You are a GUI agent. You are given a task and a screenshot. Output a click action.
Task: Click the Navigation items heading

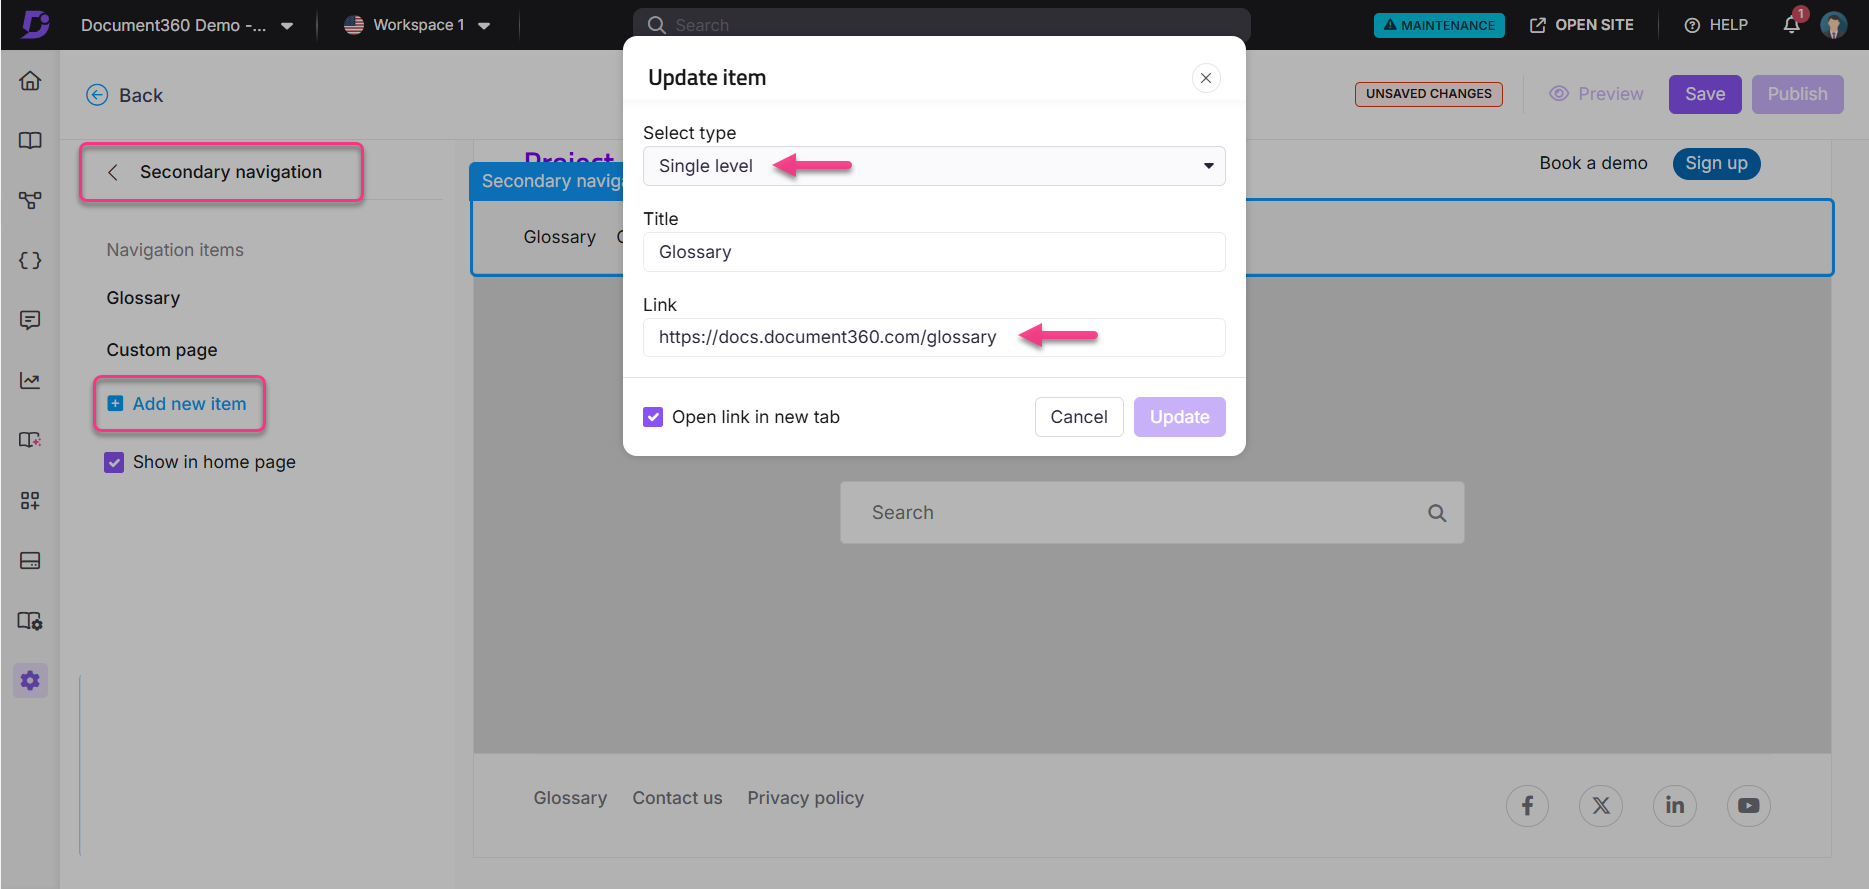tap(175, 250)
